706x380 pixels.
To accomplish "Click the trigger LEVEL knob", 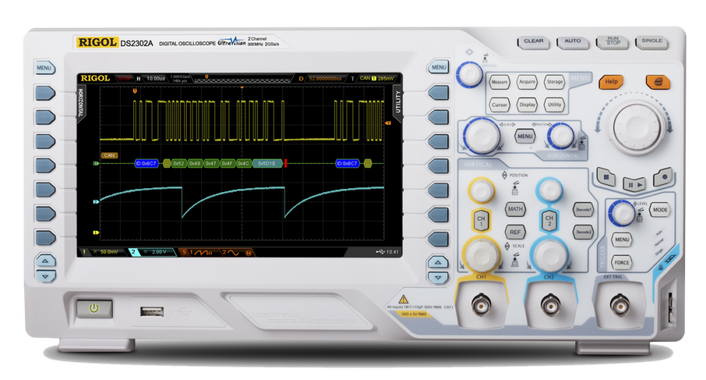I will [x=622, y=213].
